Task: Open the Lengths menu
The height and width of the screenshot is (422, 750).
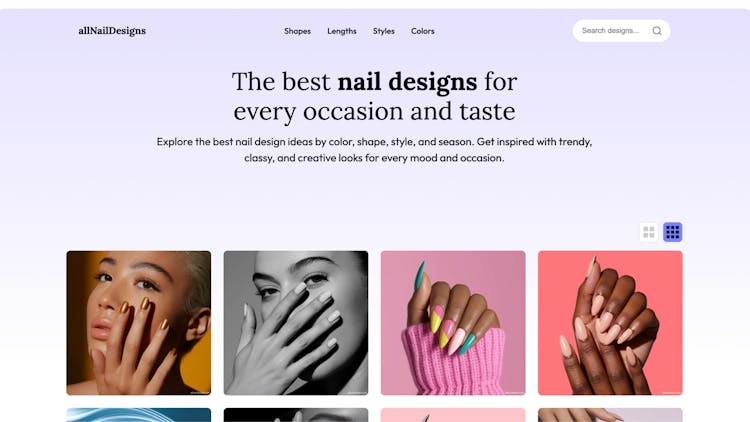Action: coord(342,31)
